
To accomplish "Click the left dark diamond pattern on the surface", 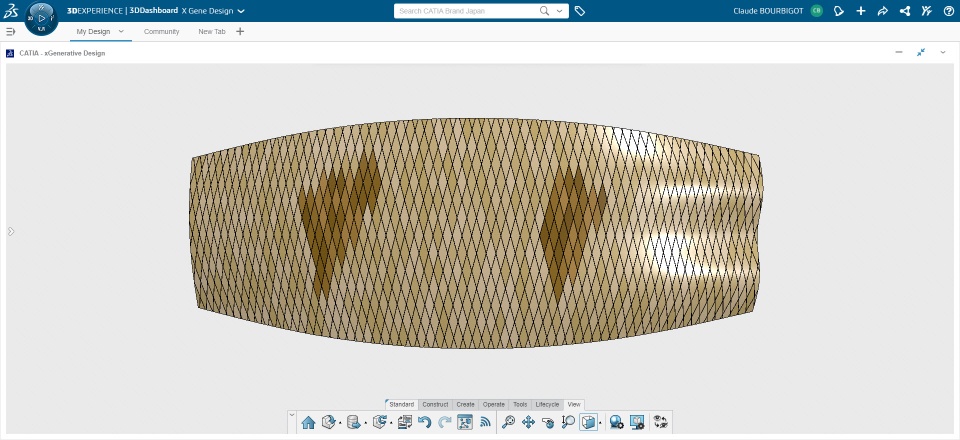I will 339,222.
